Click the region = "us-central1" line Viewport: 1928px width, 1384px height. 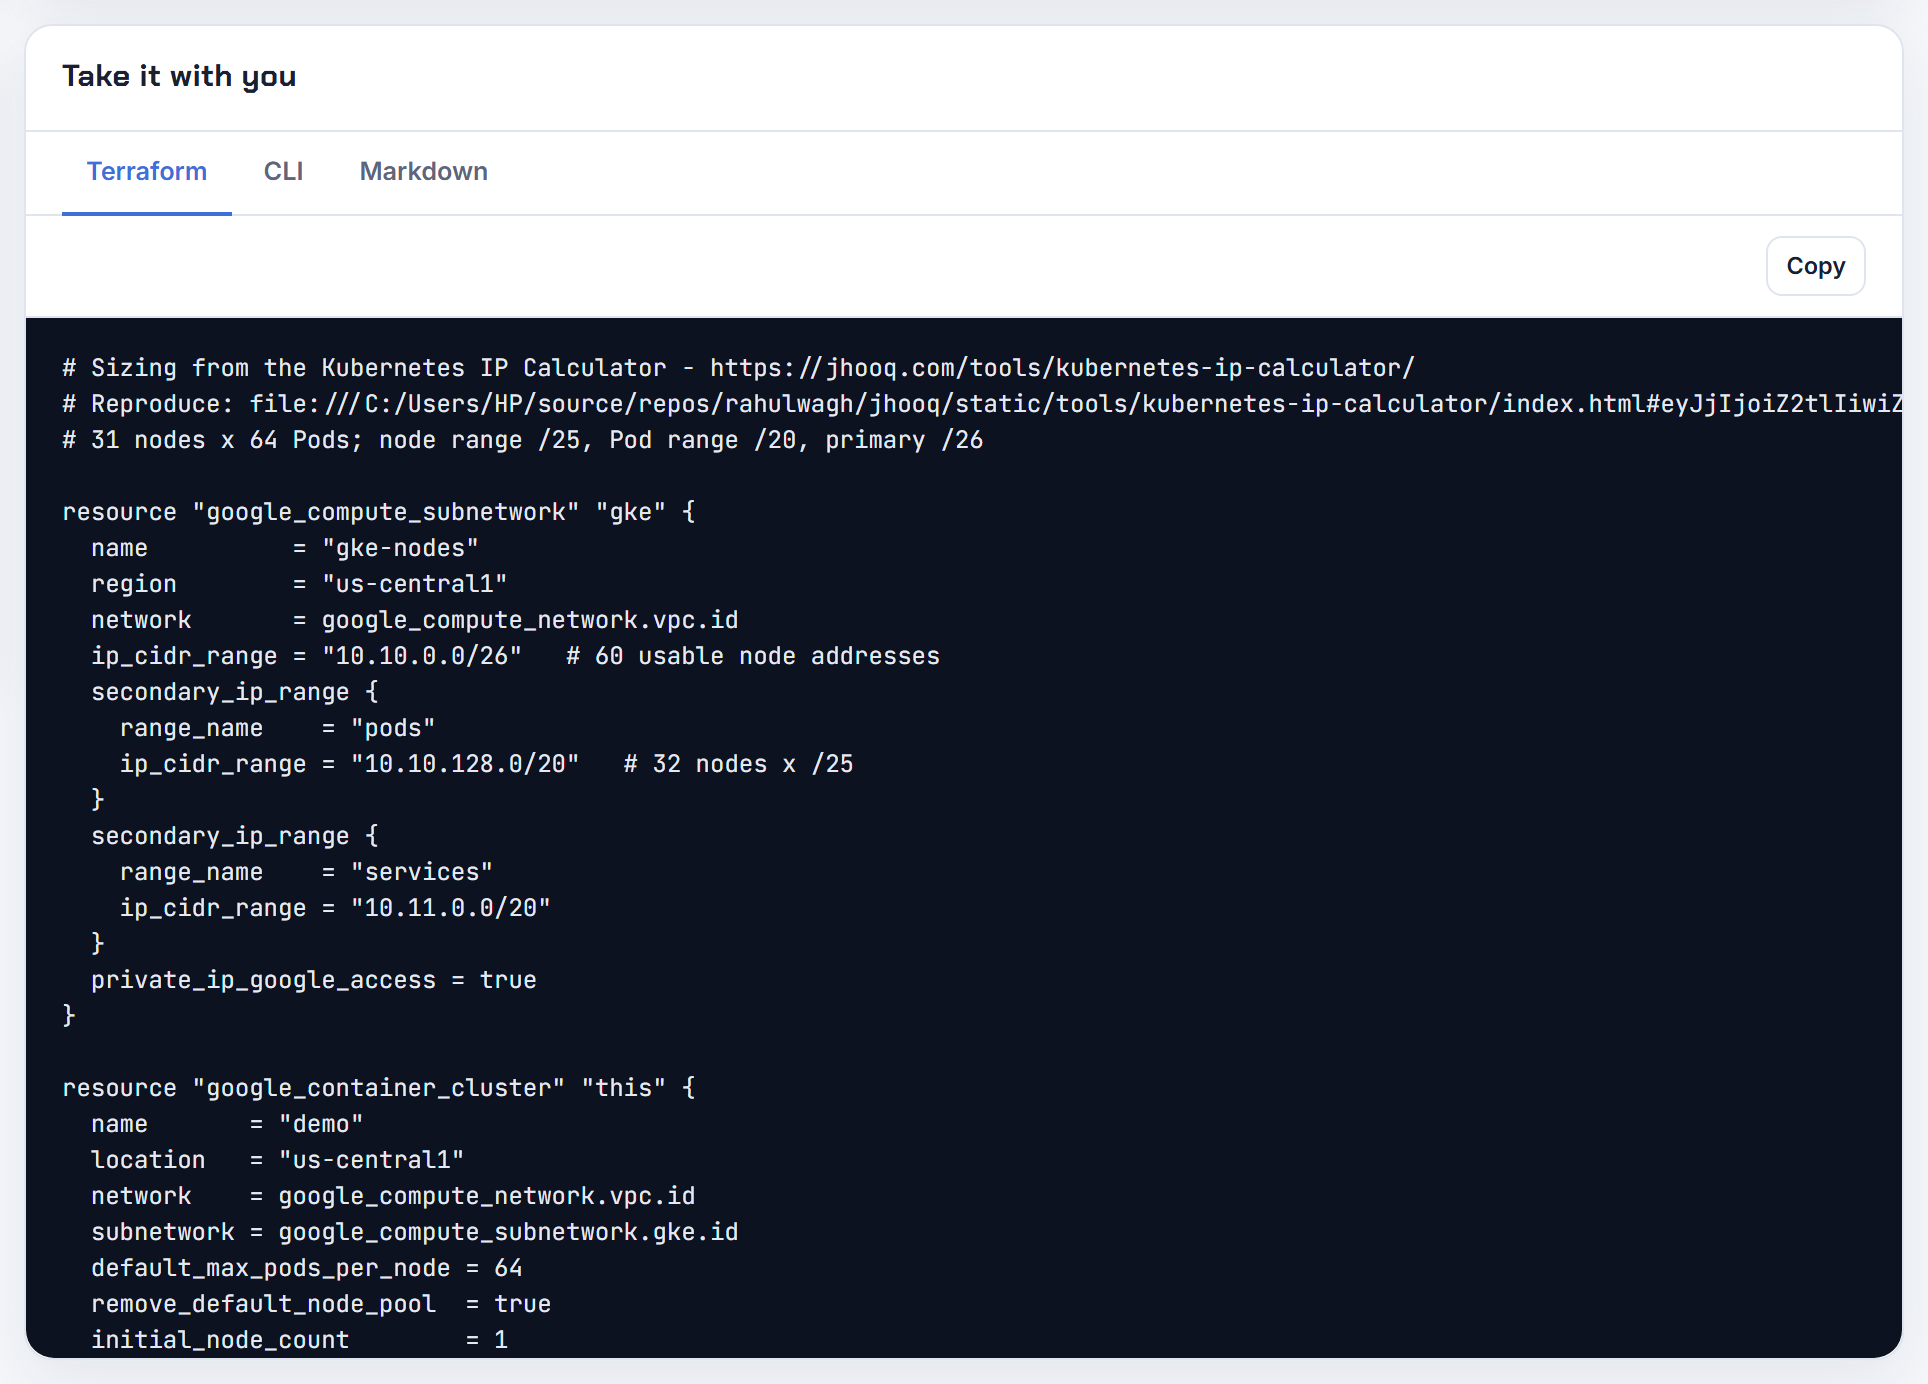[x=299, y=584]
